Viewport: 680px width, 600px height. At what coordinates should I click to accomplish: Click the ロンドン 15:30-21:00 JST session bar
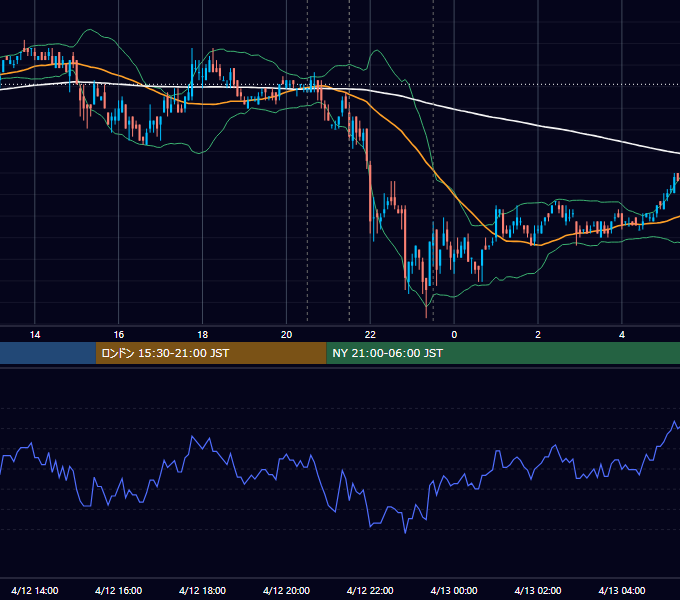211,353
